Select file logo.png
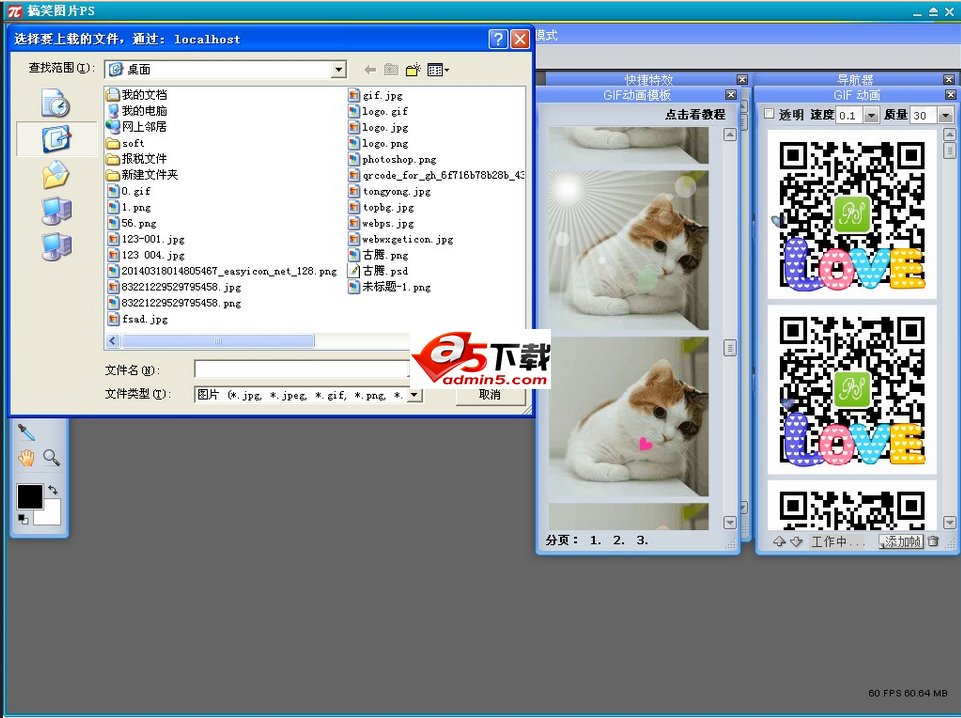 (x=378, y=143)
